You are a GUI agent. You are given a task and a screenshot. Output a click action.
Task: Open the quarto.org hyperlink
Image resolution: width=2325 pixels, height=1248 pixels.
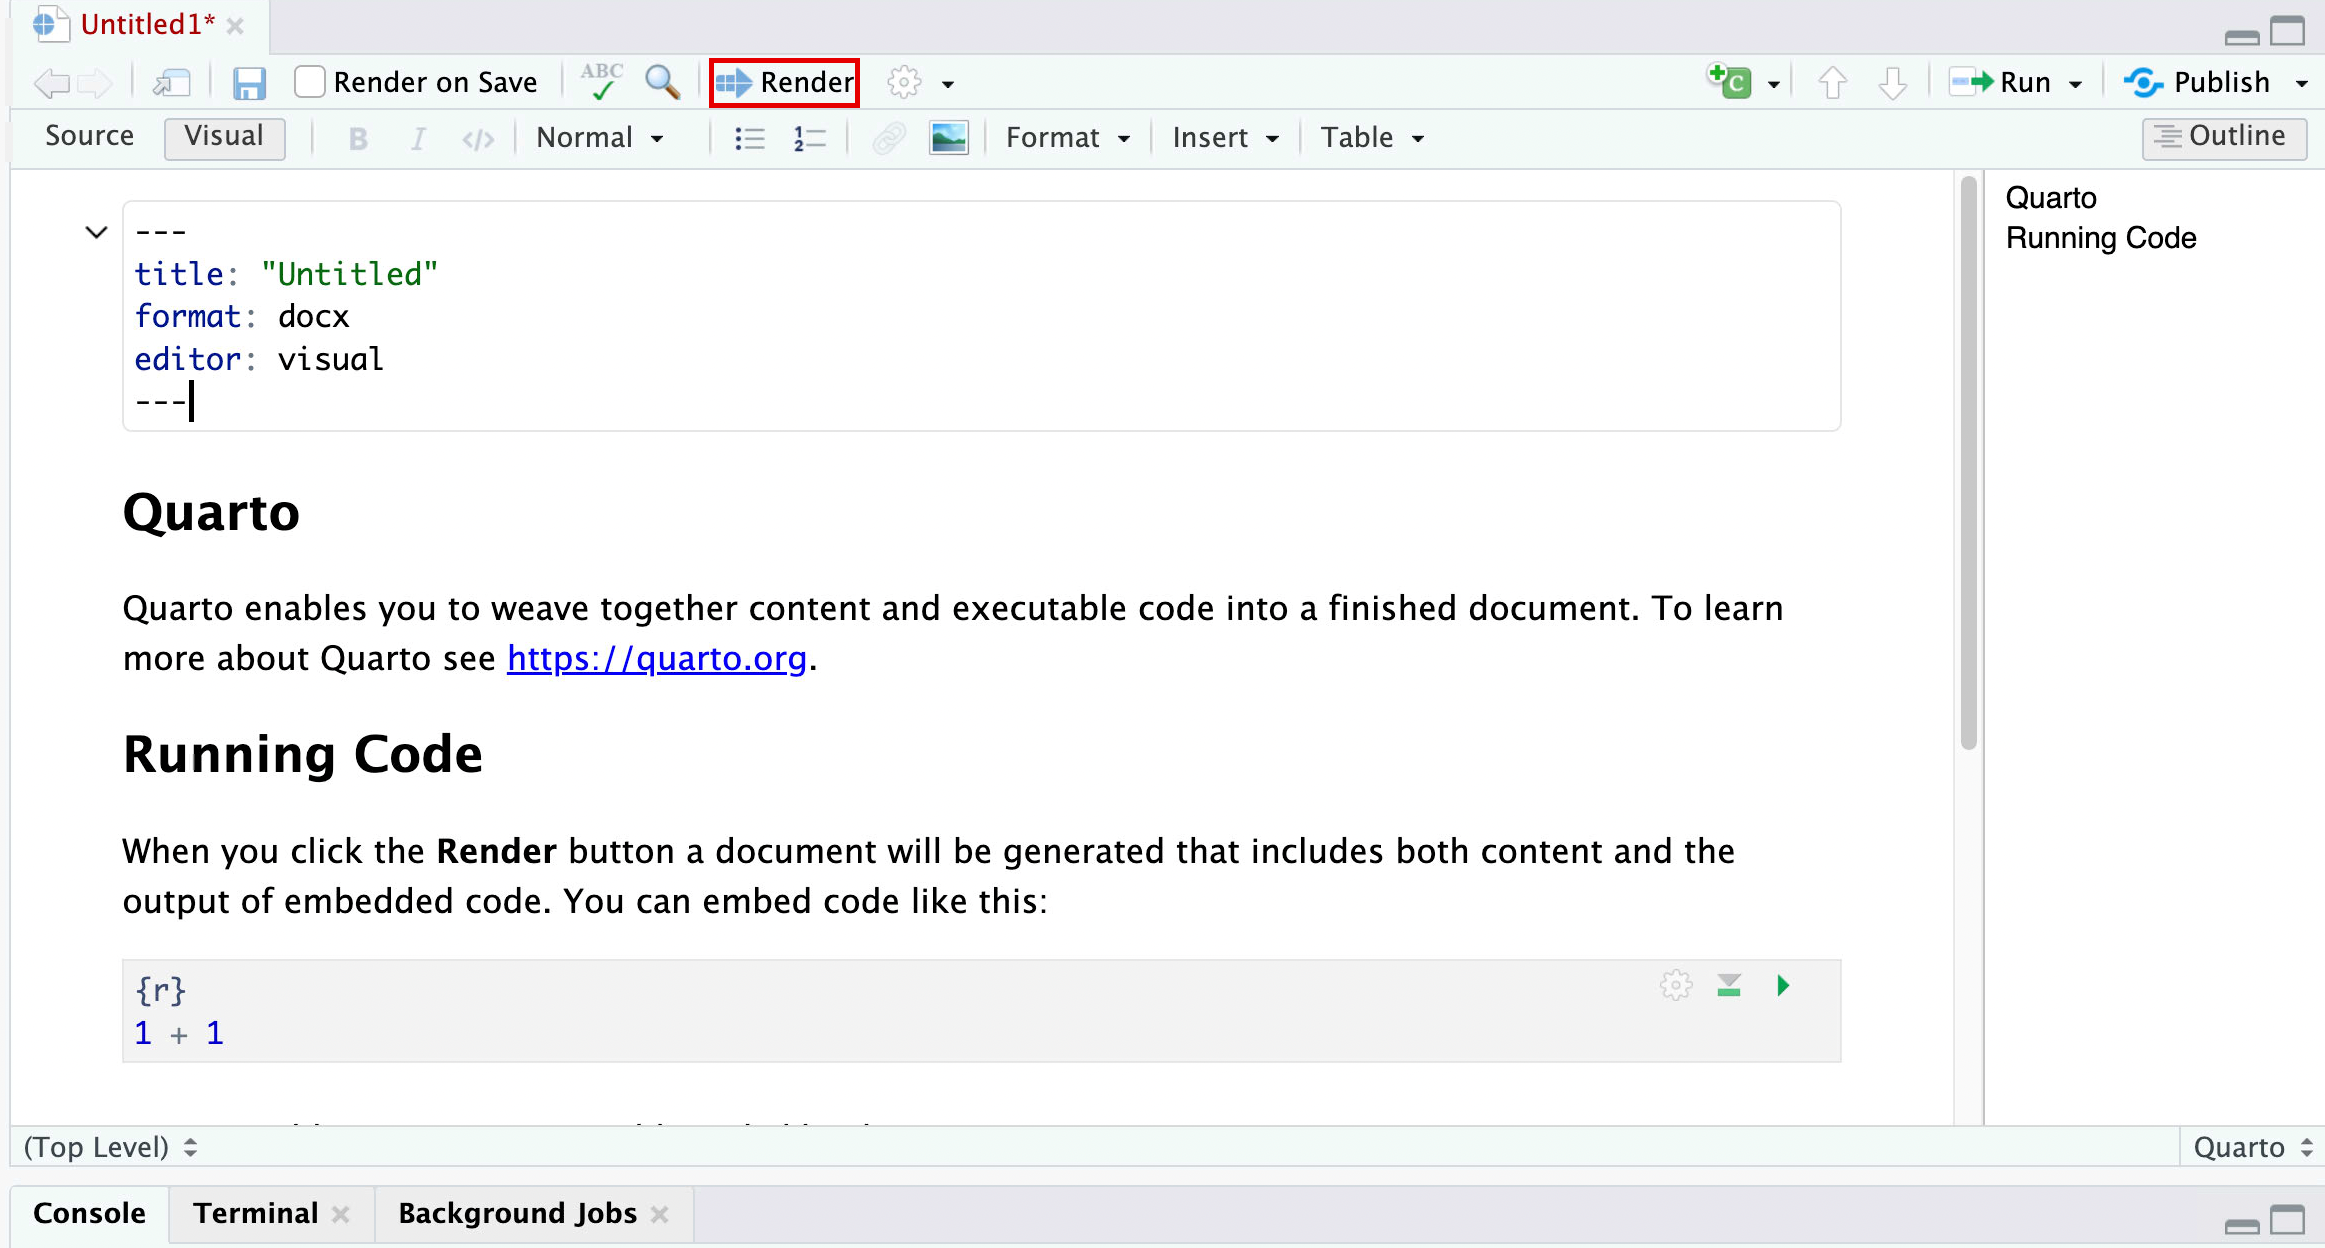coord(656,659)
